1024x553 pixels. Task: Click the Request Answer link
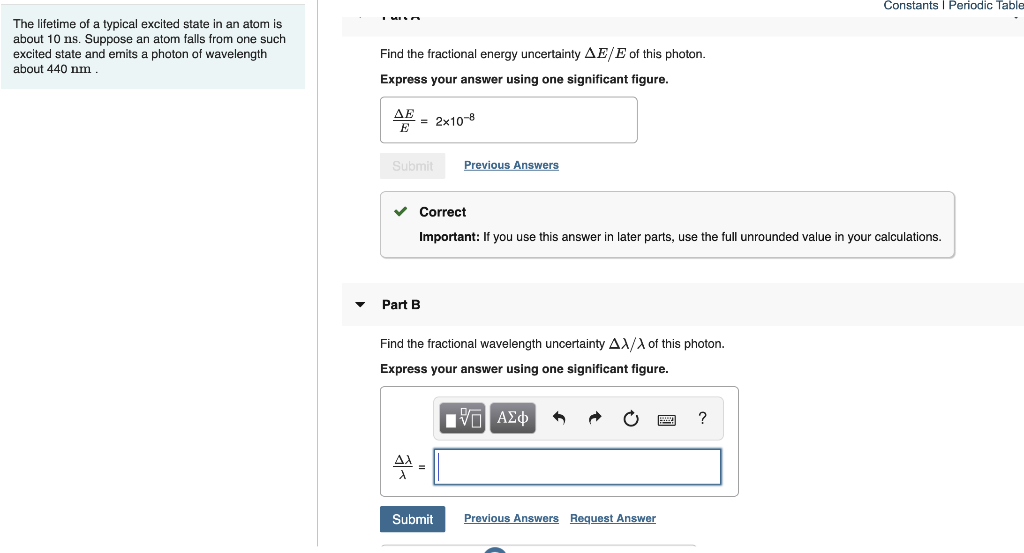612,518
